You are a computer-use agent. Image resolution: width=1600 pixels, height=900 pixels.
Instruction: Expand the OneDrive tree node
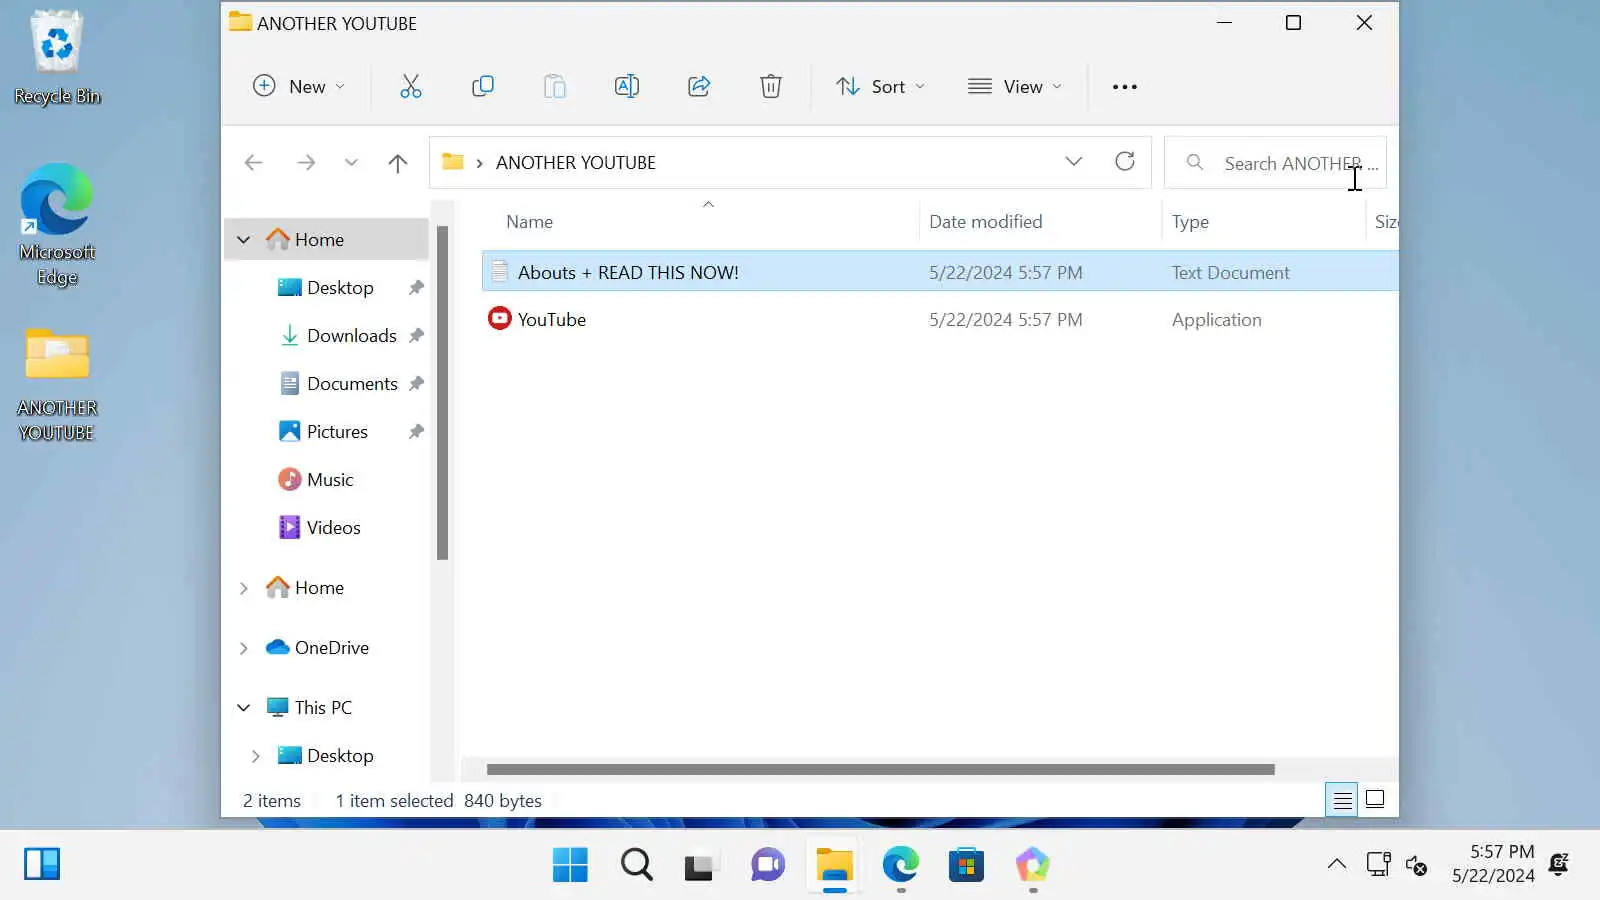coord(244,648)
